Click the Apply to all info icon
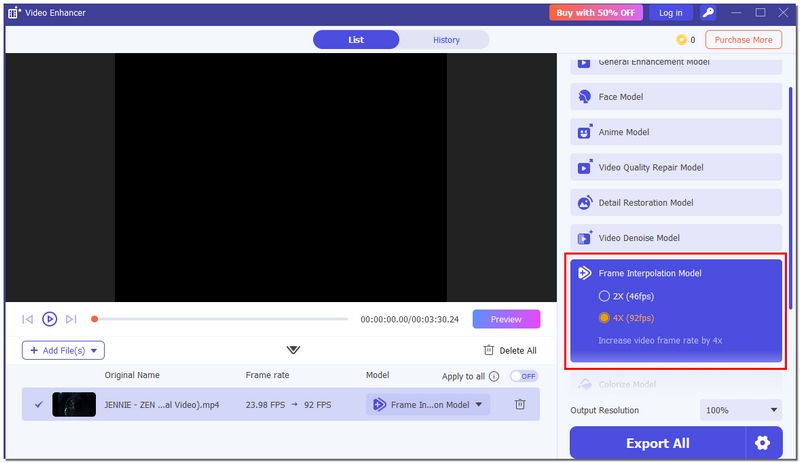This screenshot has width=800, height=463. click(494, 377)
